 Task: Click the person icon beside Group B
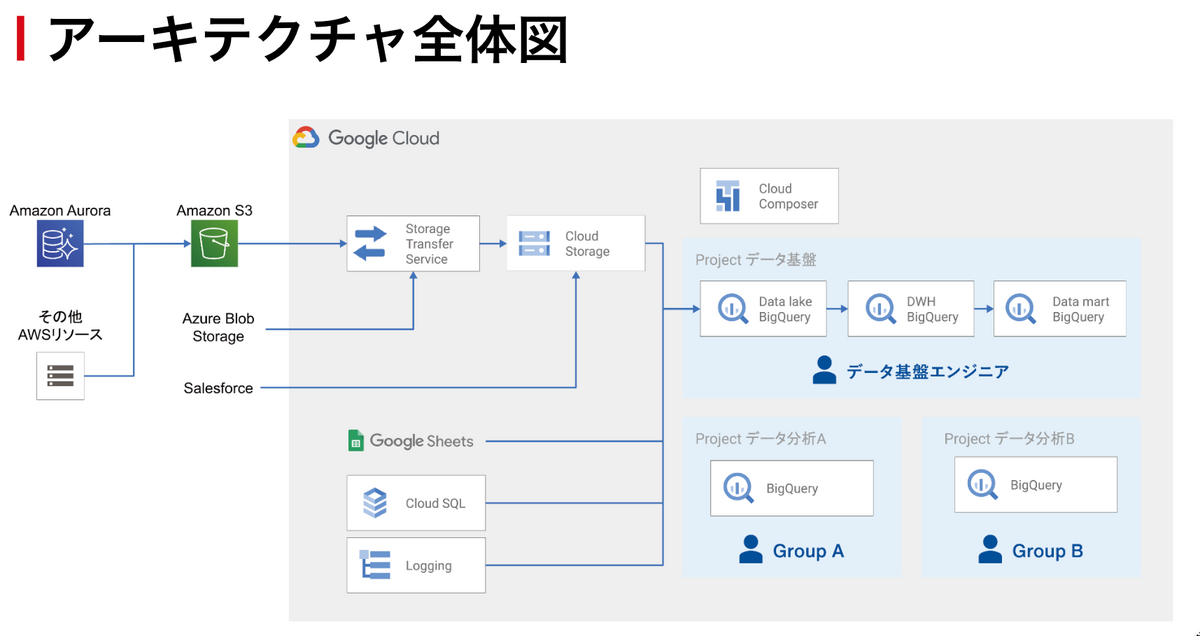coord(990,549)
